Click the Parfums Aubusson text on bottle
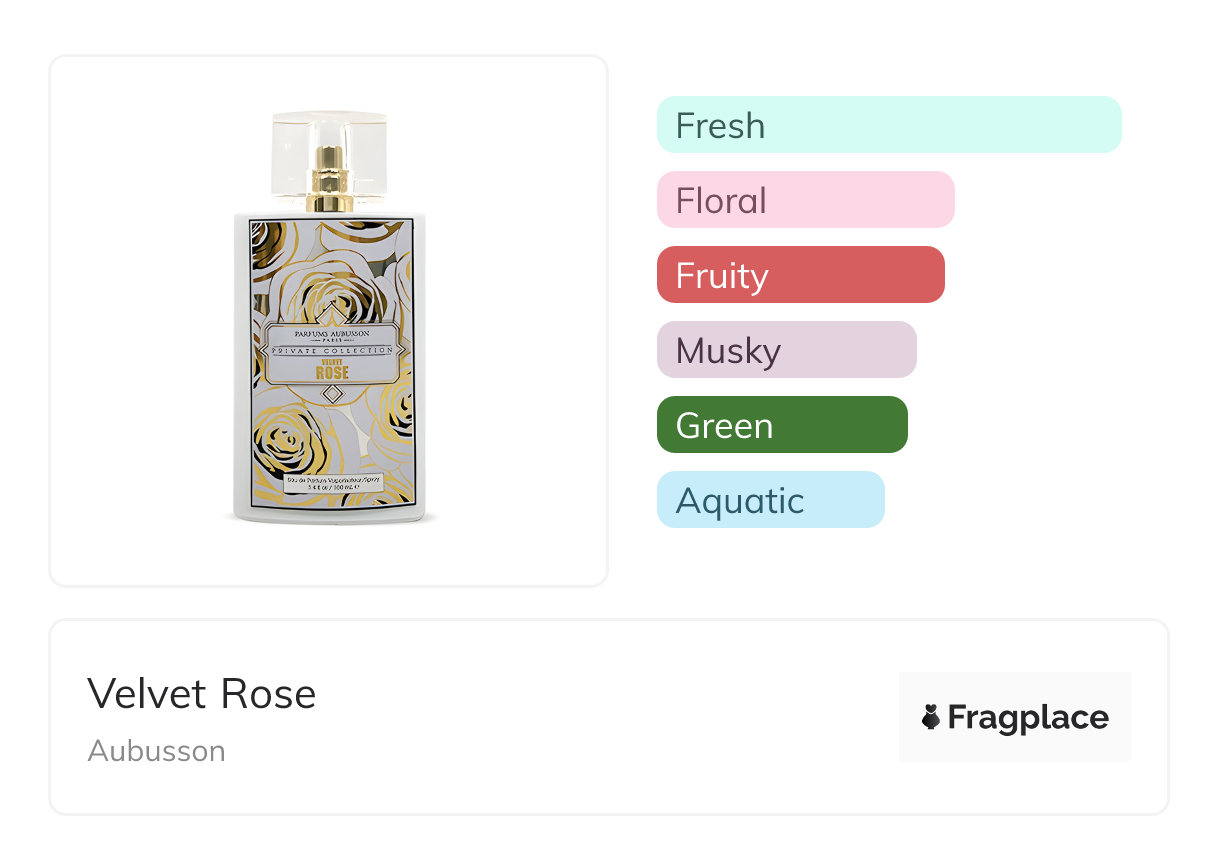 (x=332, y=333)
